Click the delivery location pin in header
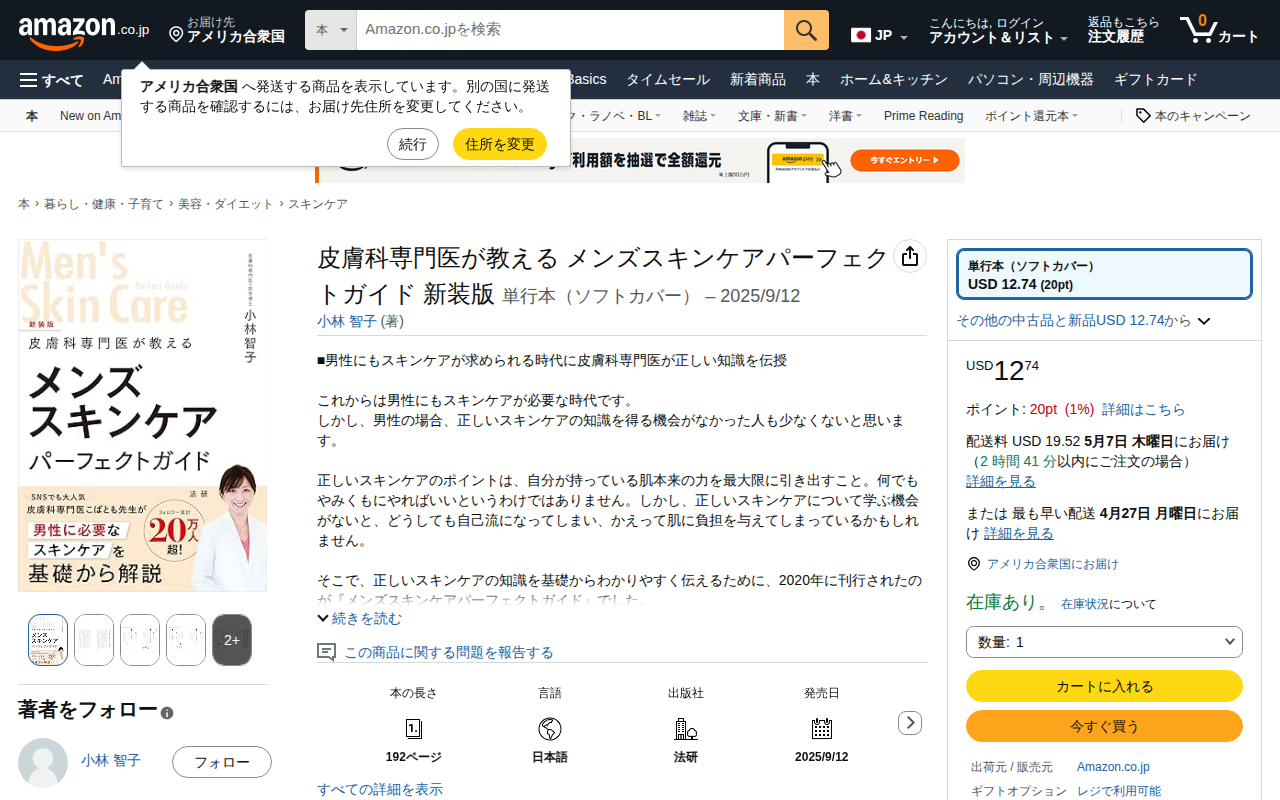 (176, 35)
